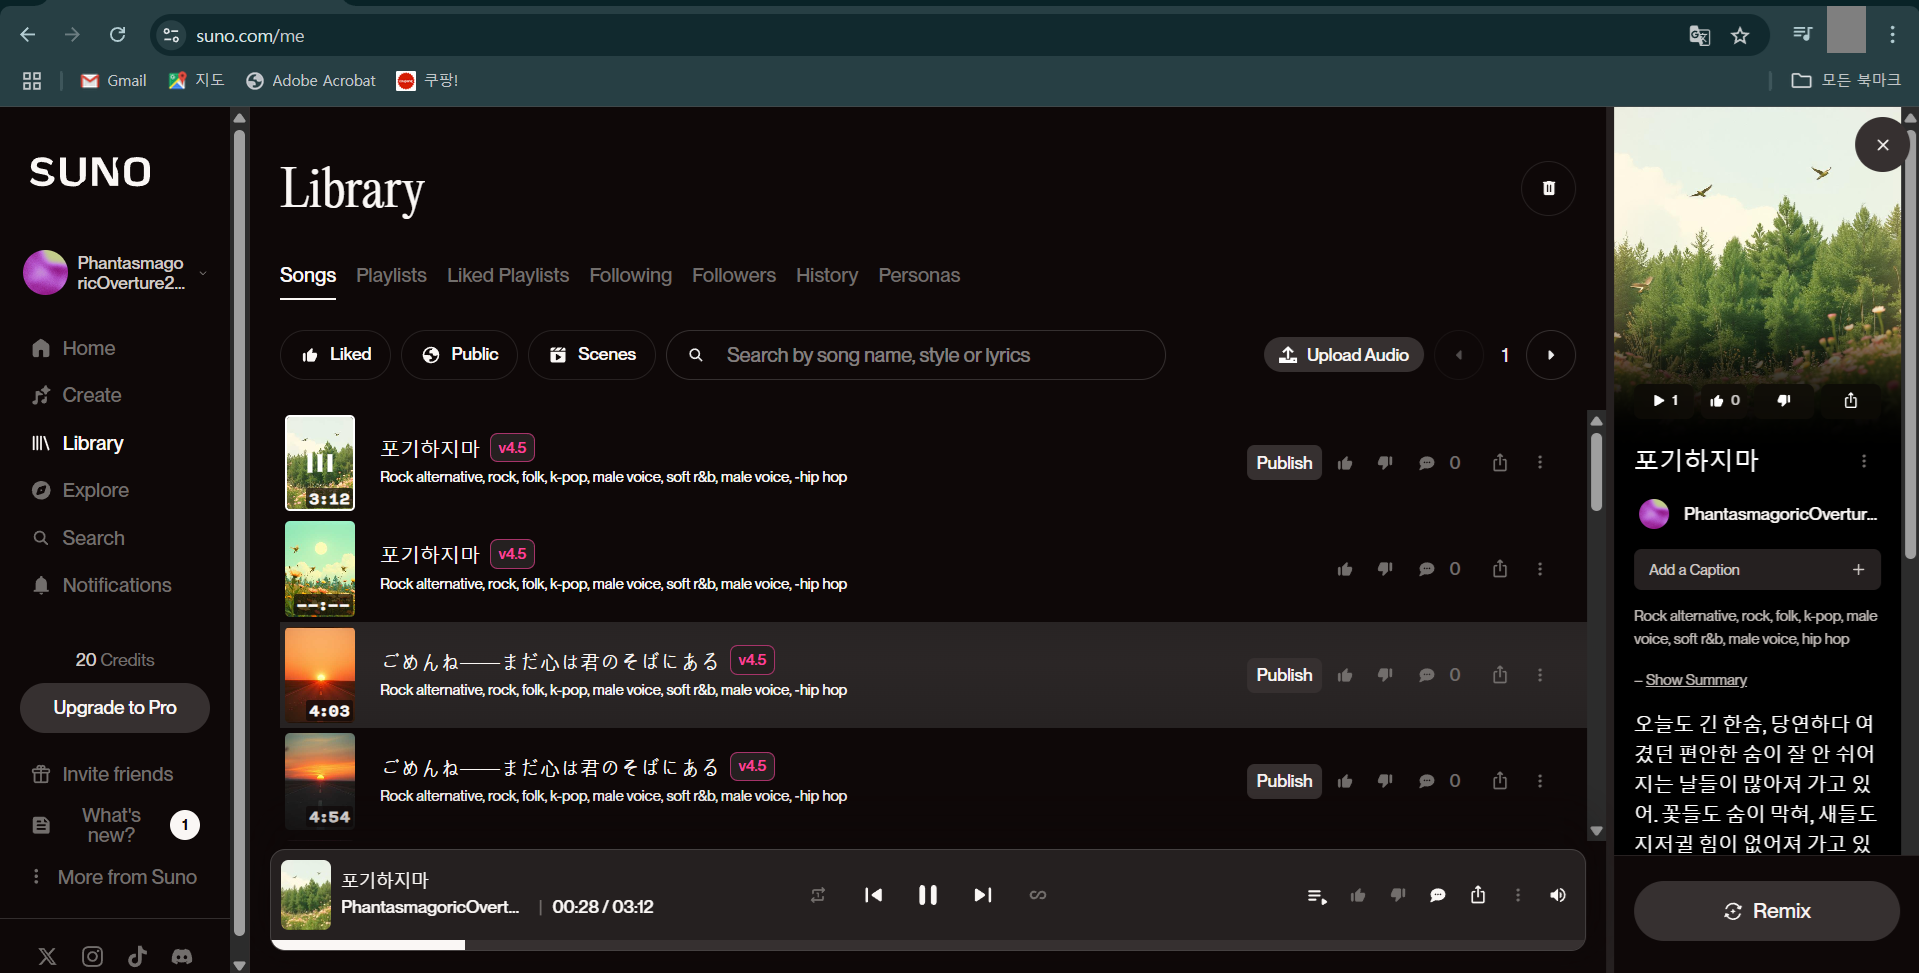Filter songs by Public
This screenshot has height=973, width=1919.
(x=460, y=355)
